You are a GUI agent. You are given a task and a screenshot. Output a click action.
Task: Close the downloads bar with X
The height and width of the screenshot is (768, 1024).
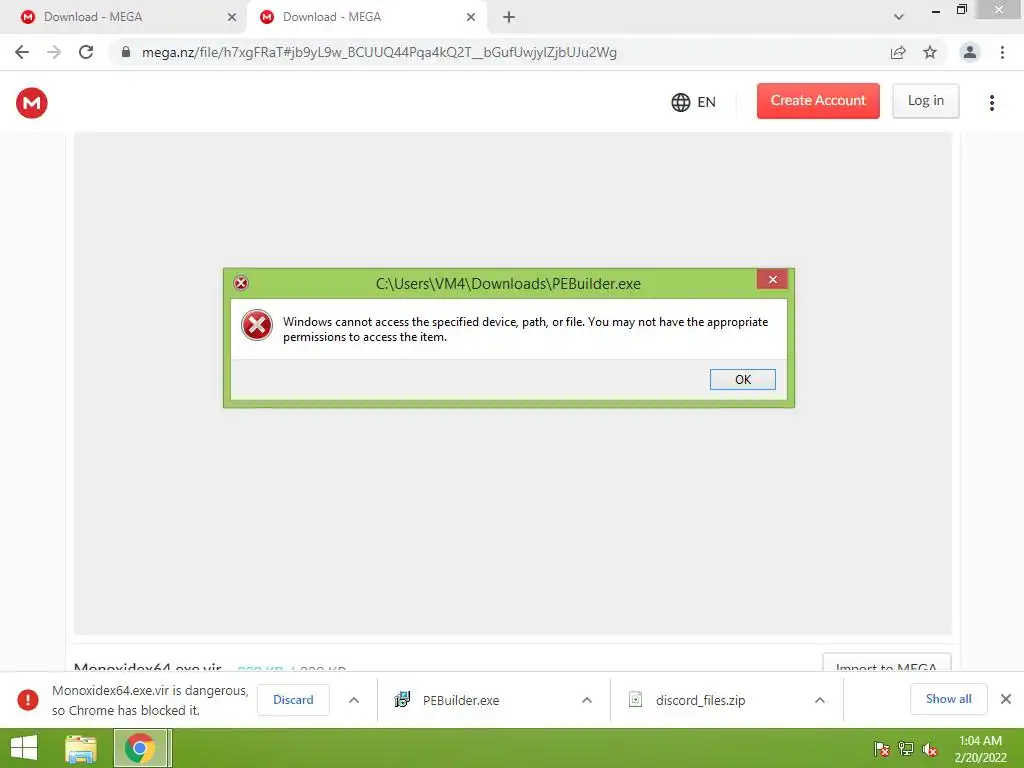coord(1006,699)
